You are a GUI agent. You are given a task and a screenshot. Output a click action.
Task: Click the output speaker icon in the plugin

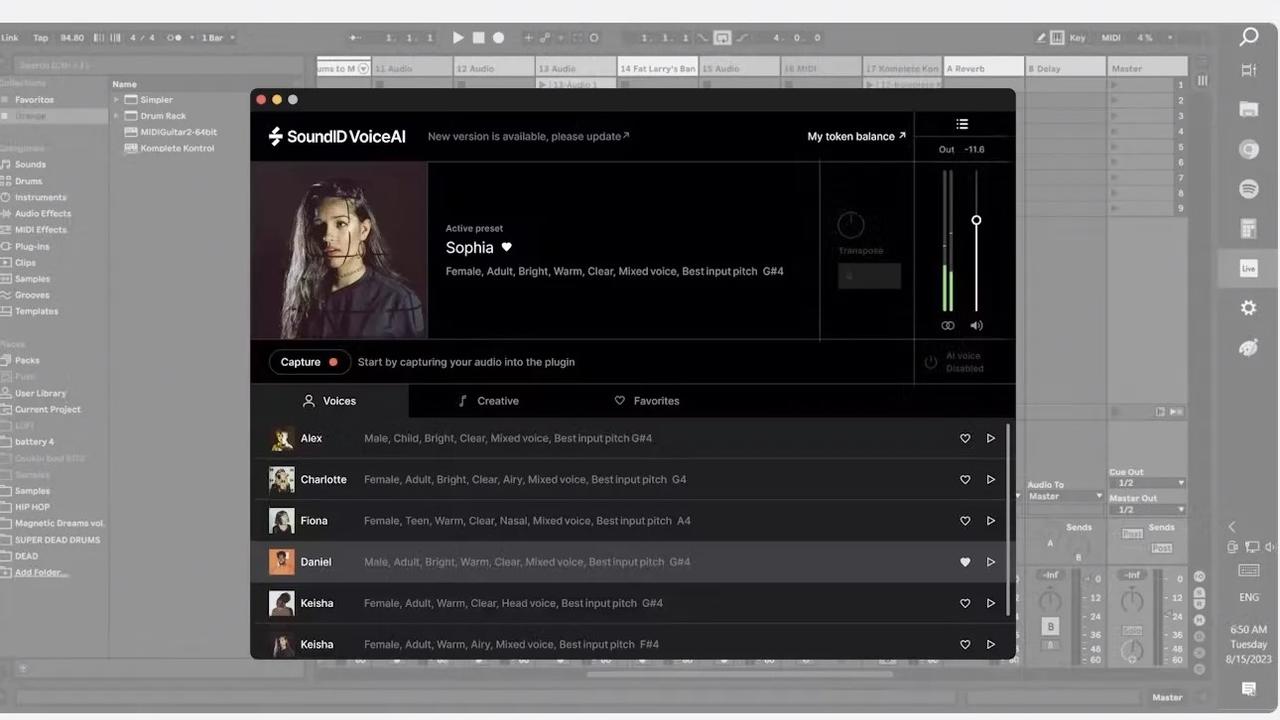coord(976,325)
